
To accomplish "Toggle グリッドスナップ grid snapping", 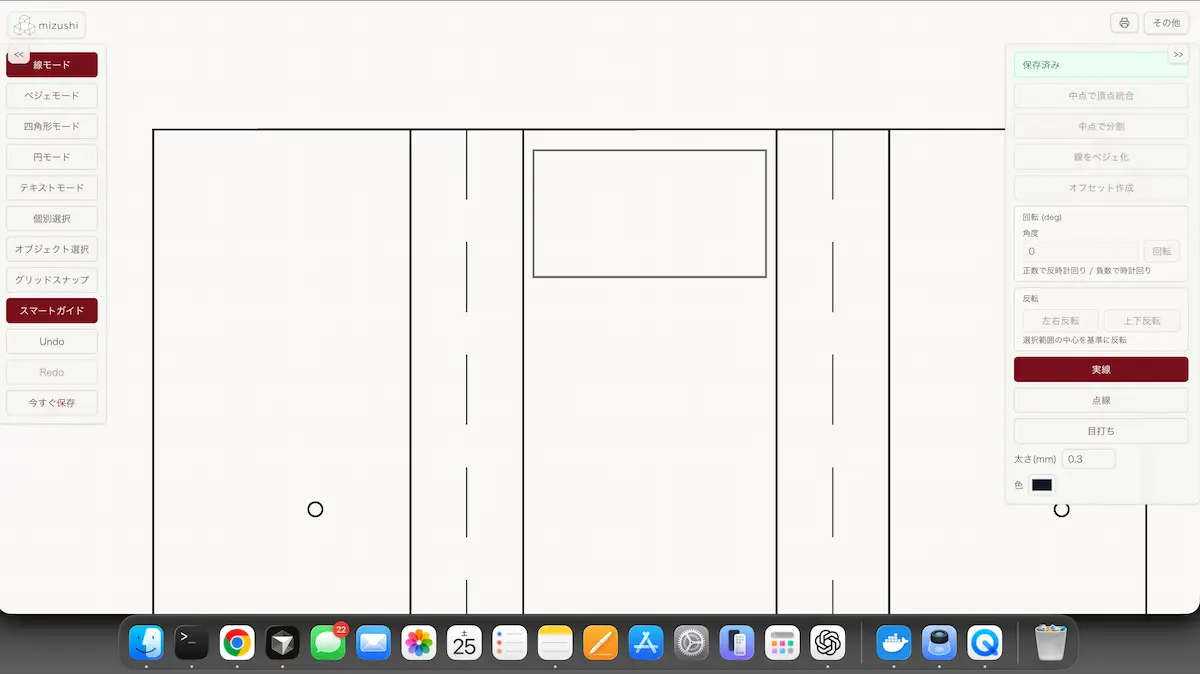I will [x=52, y=280].
